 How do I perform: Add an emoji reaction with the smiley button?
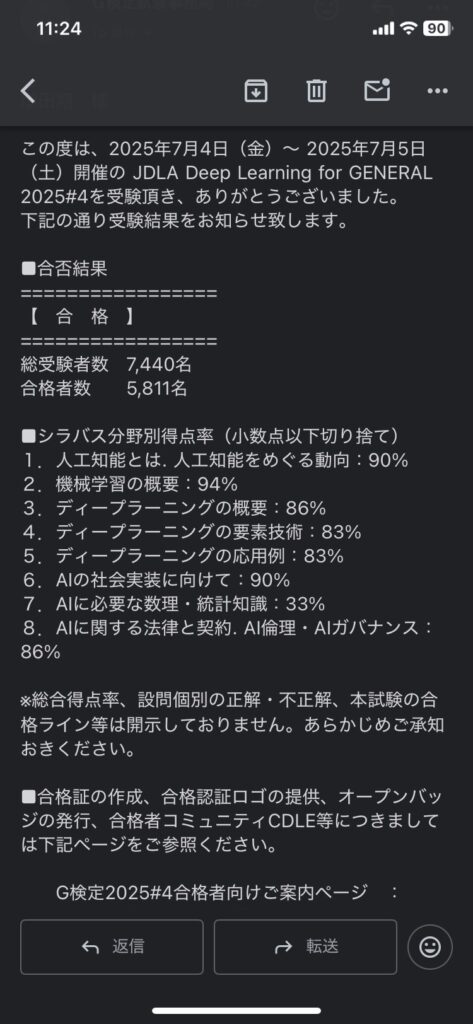pyautogui.click(x=430, y=946)
